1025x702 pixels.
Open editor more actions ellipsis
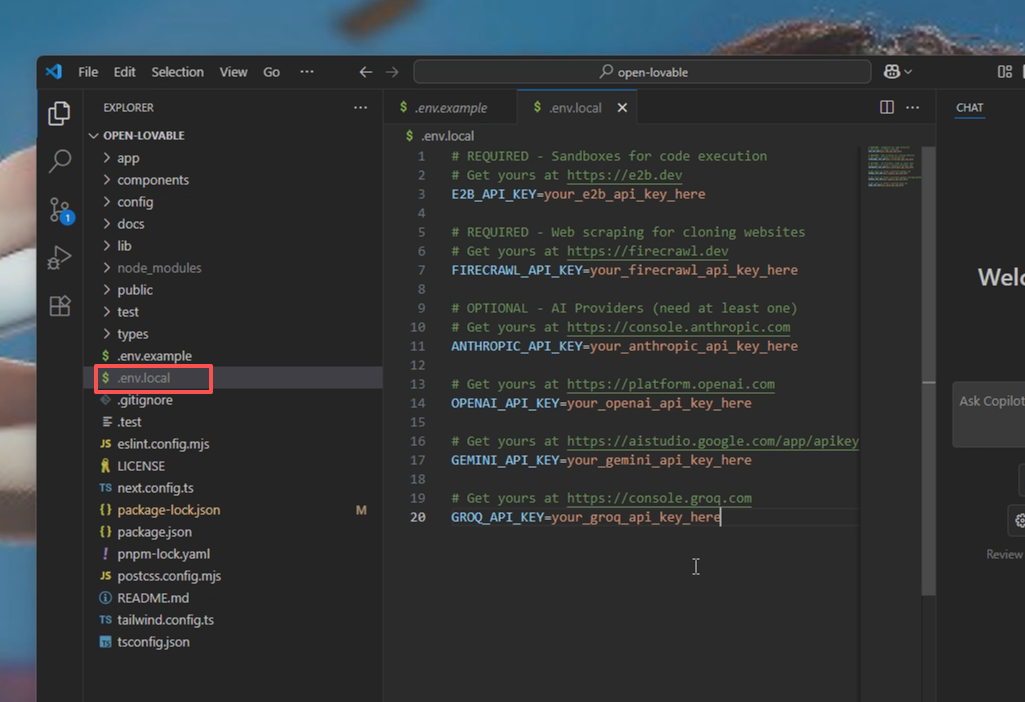913,107
